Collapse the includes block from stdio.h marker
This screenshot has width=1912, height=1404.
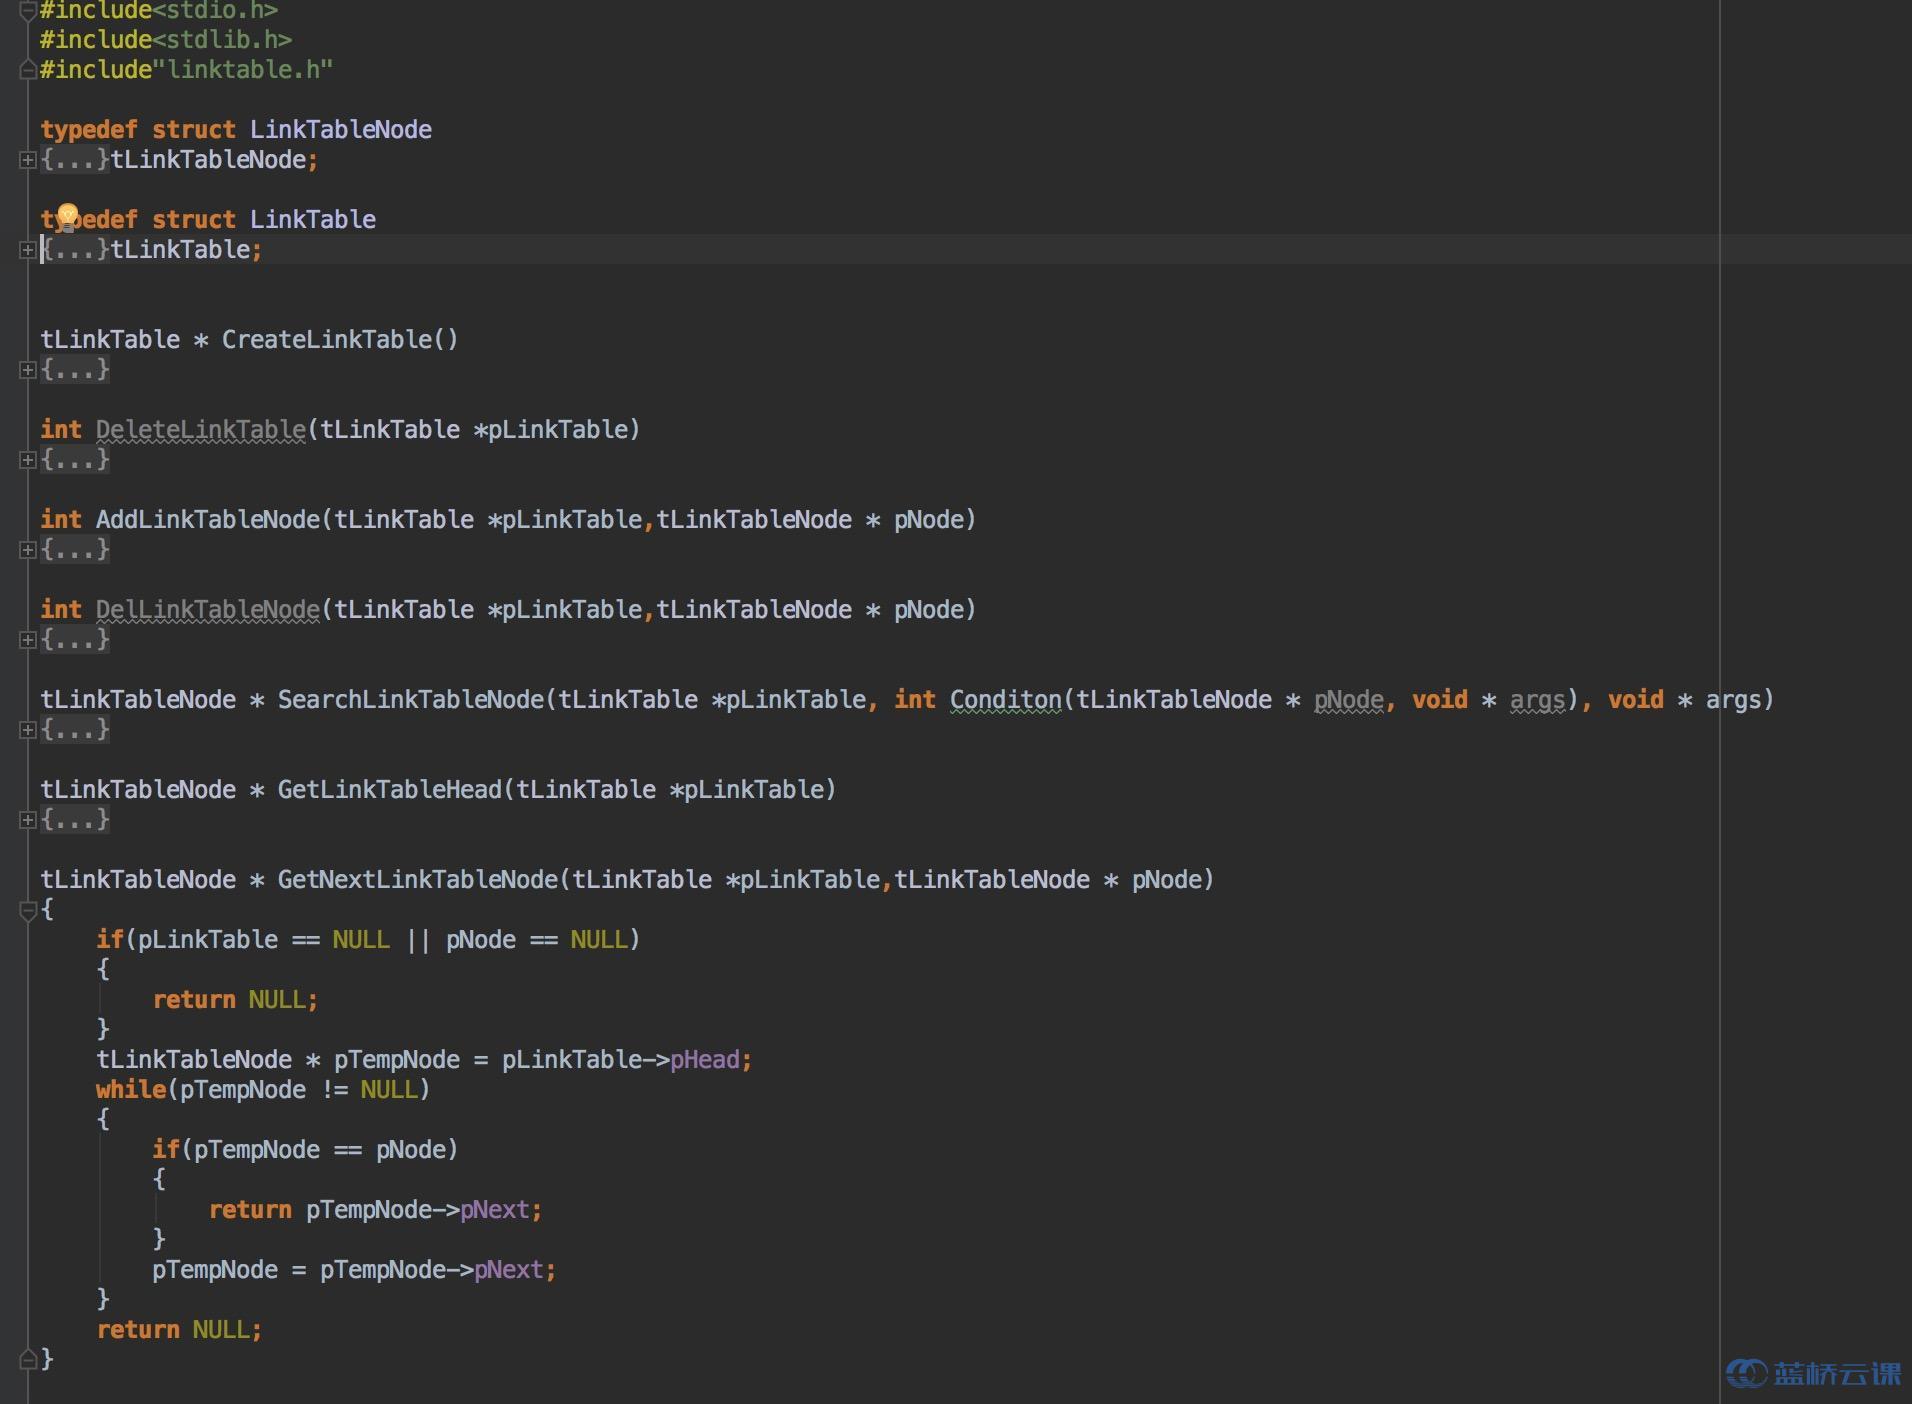coord(28,11)
